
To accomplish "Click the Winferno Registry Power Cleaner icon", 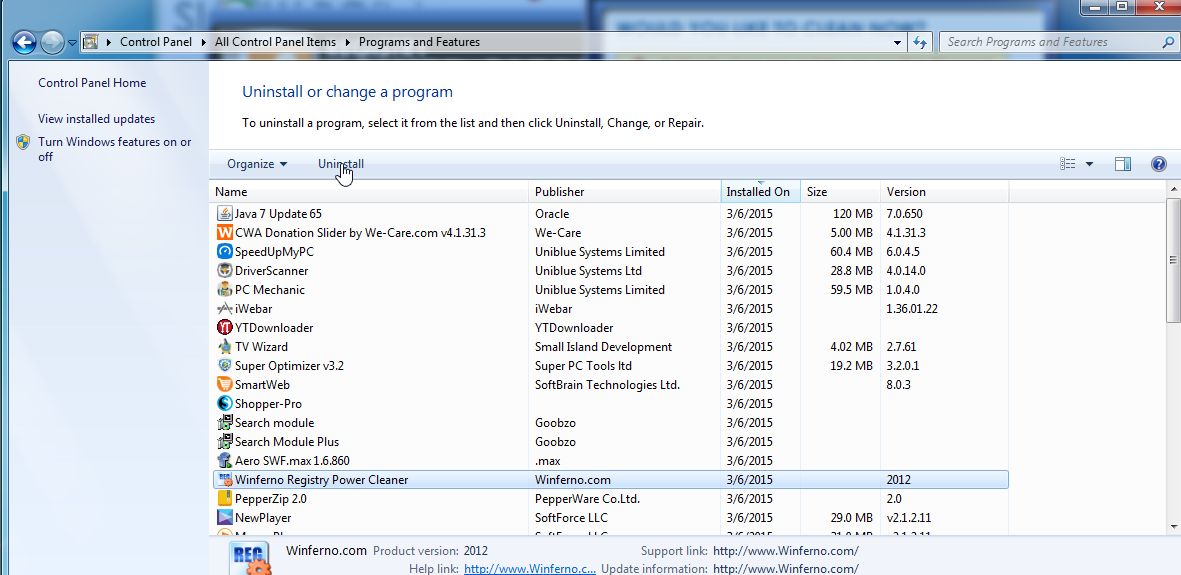I will (x=224, y=479).
